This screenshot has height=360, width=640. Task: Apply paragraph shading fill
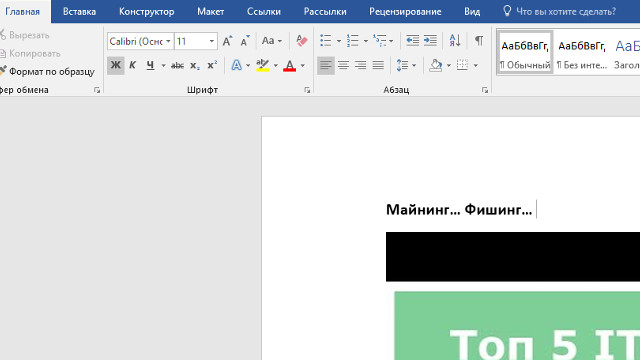[436, 65]
